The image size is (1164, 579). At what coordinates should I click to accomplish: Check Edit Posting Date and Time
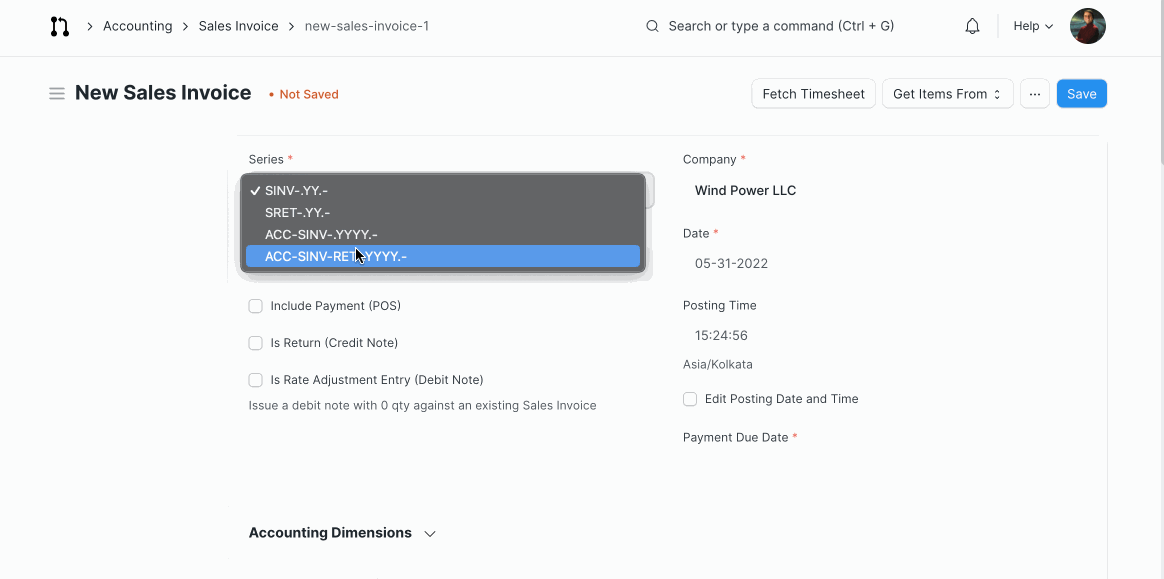tap(689, 399)
